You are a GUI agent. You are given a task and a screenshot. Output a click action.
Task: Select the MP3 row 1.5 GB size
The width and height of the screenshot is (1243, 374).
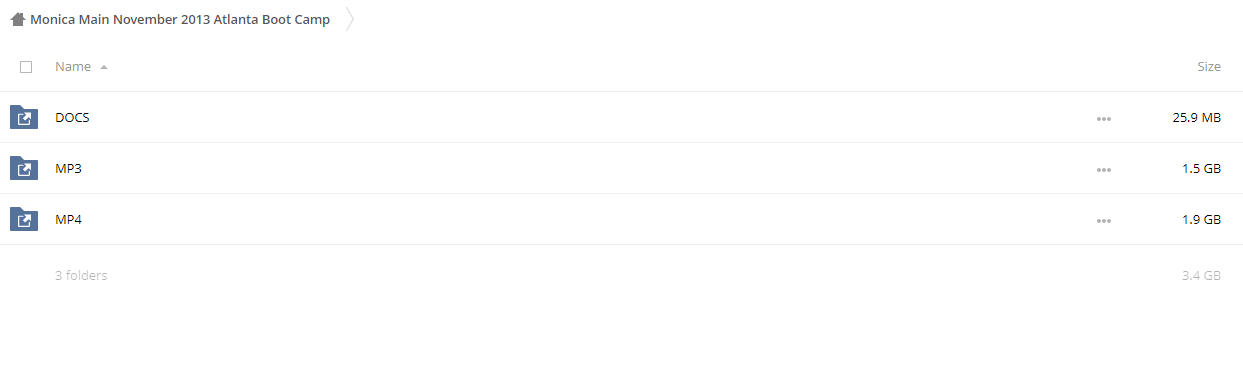point(1201,168)
